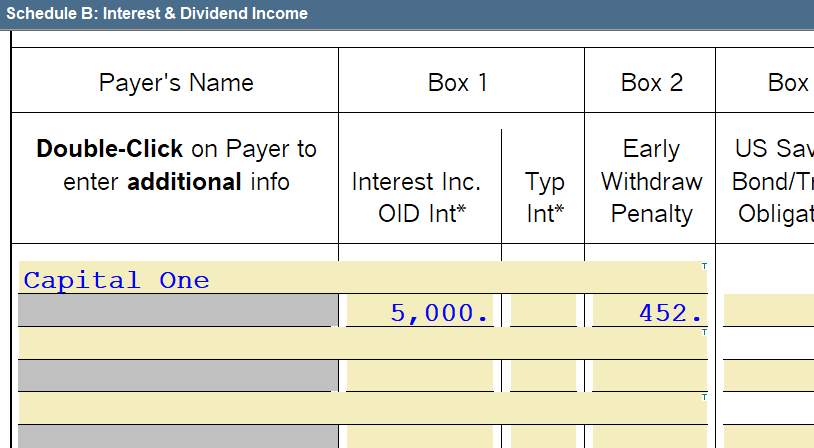
Task: Click the Payer's Name column header
Action: click(176, 82)
